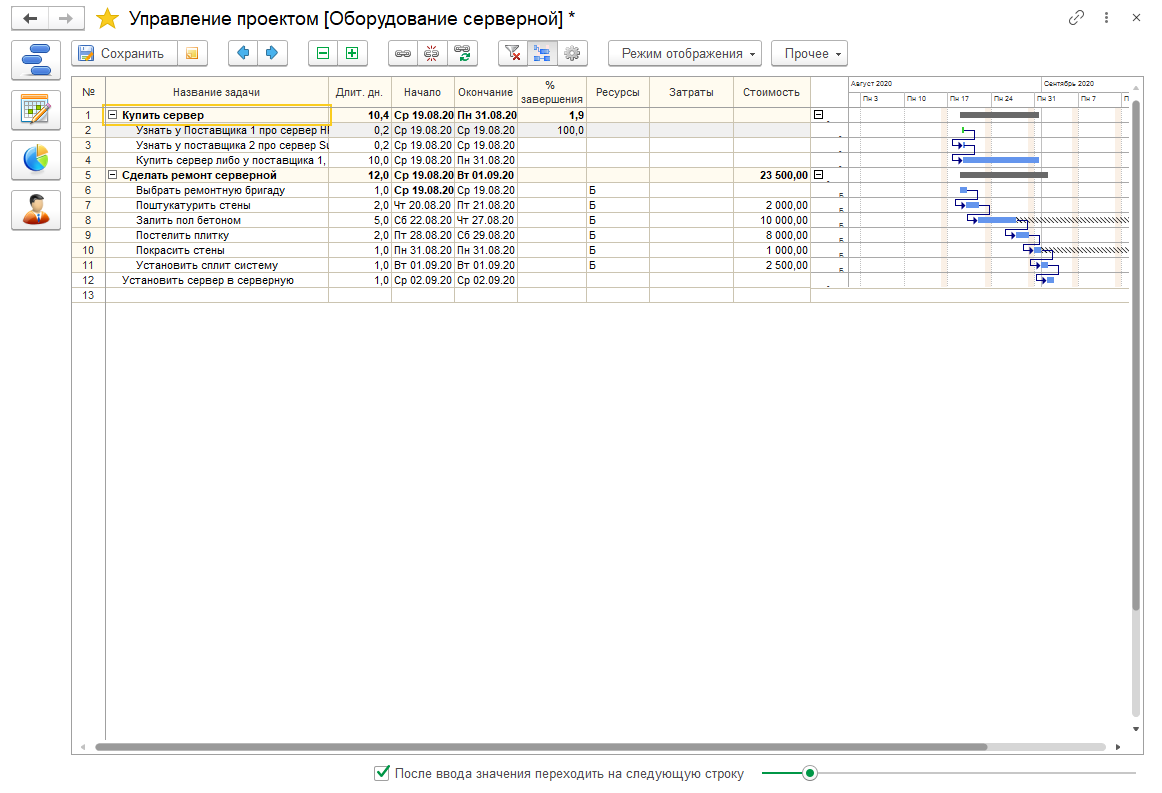The width and height of the screenshot is (1162, 793).
Task: Select the 'Залить пол бетоном' task row
Action: click(188, 220)
